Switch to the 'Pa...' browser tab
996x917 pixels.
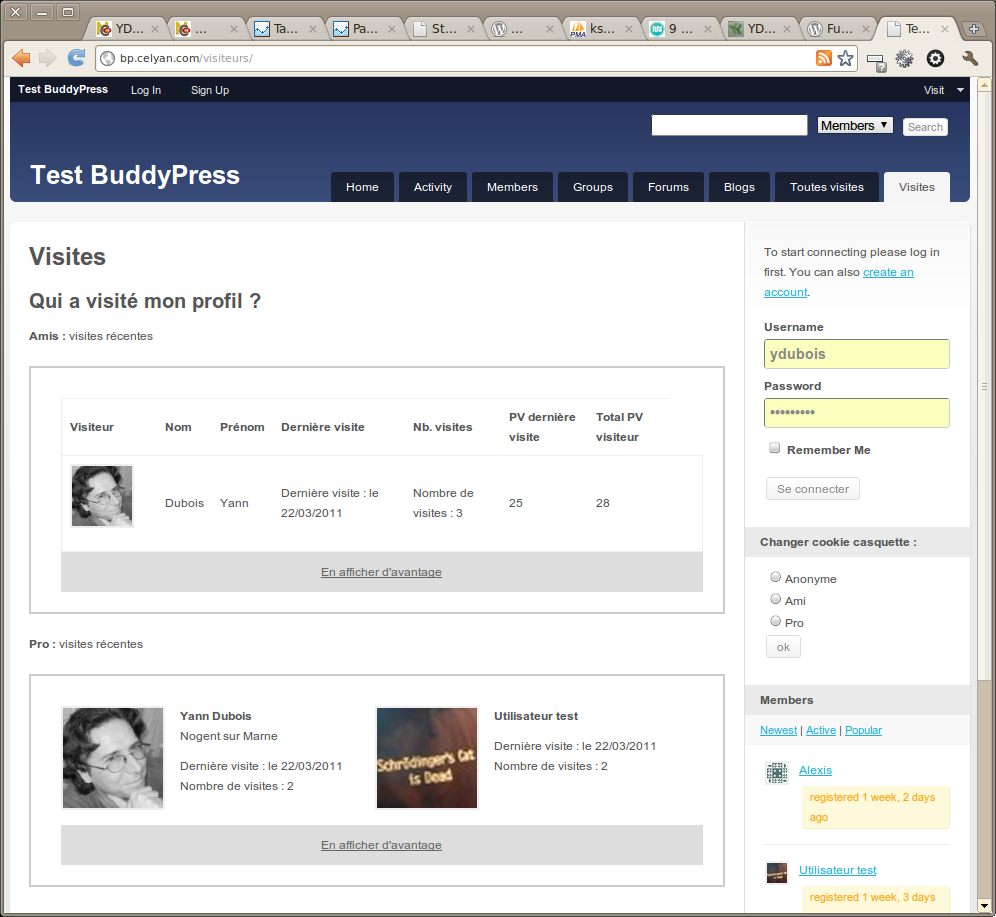[365, 29]
